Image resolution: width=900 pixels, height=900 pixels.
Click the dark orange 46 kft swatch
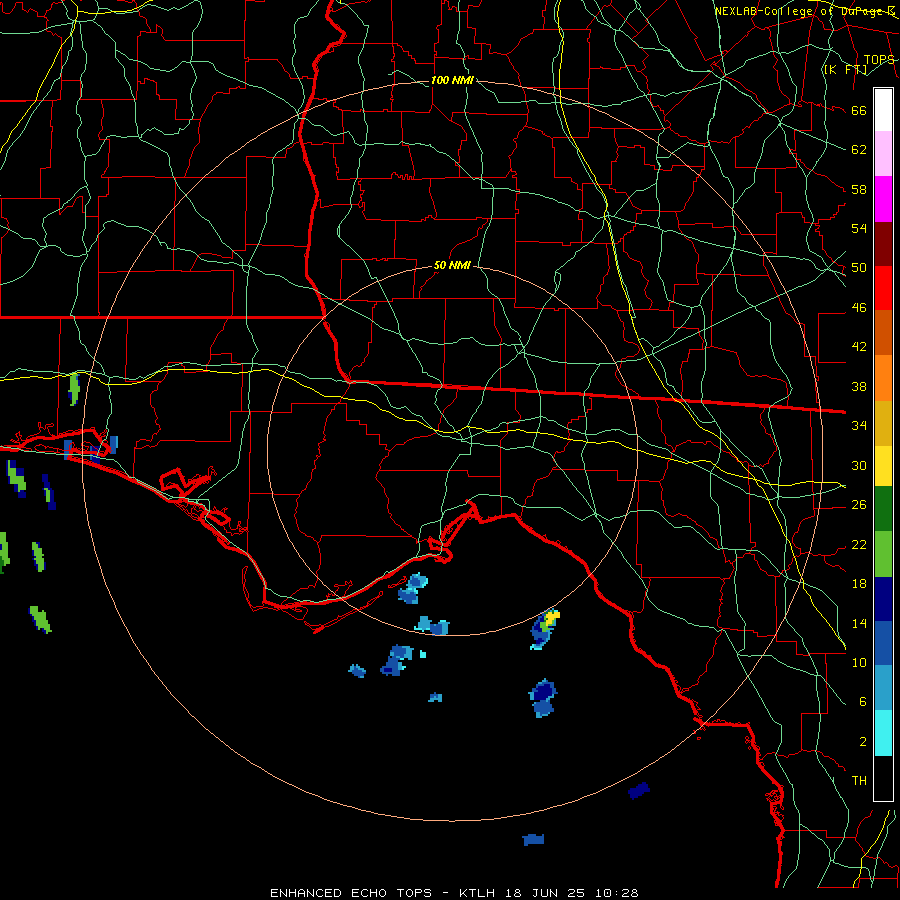pos(883,333)
